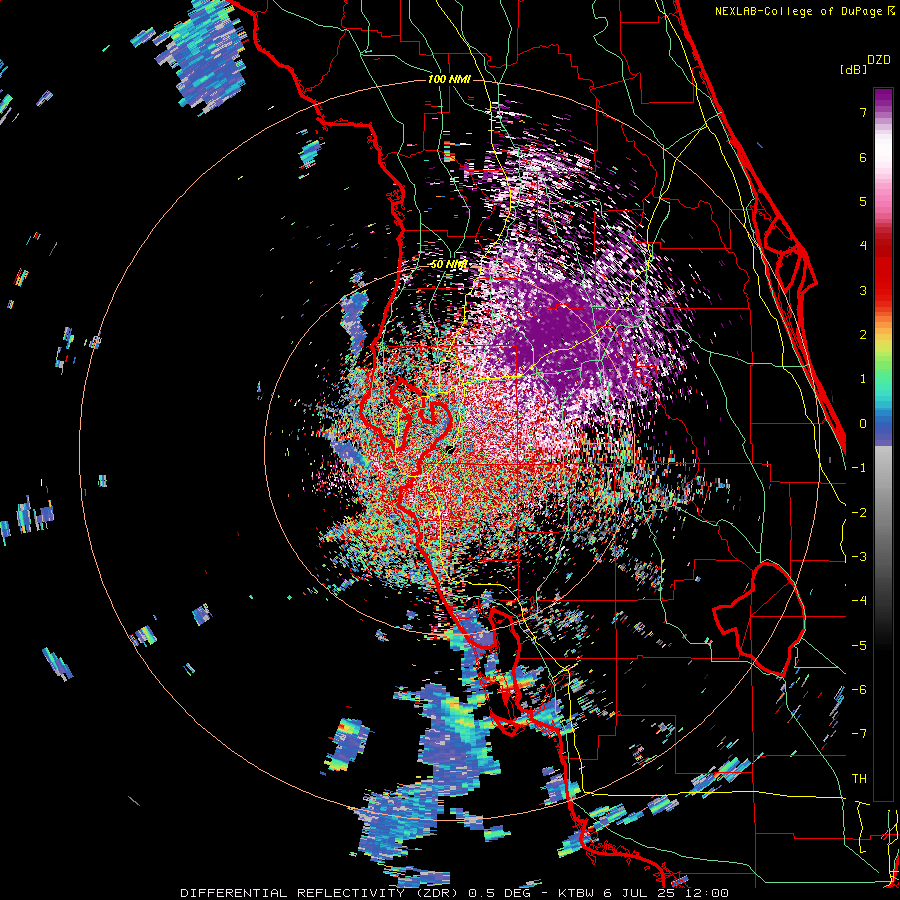Click the gray band of the color bar

[x=883, y=494]
